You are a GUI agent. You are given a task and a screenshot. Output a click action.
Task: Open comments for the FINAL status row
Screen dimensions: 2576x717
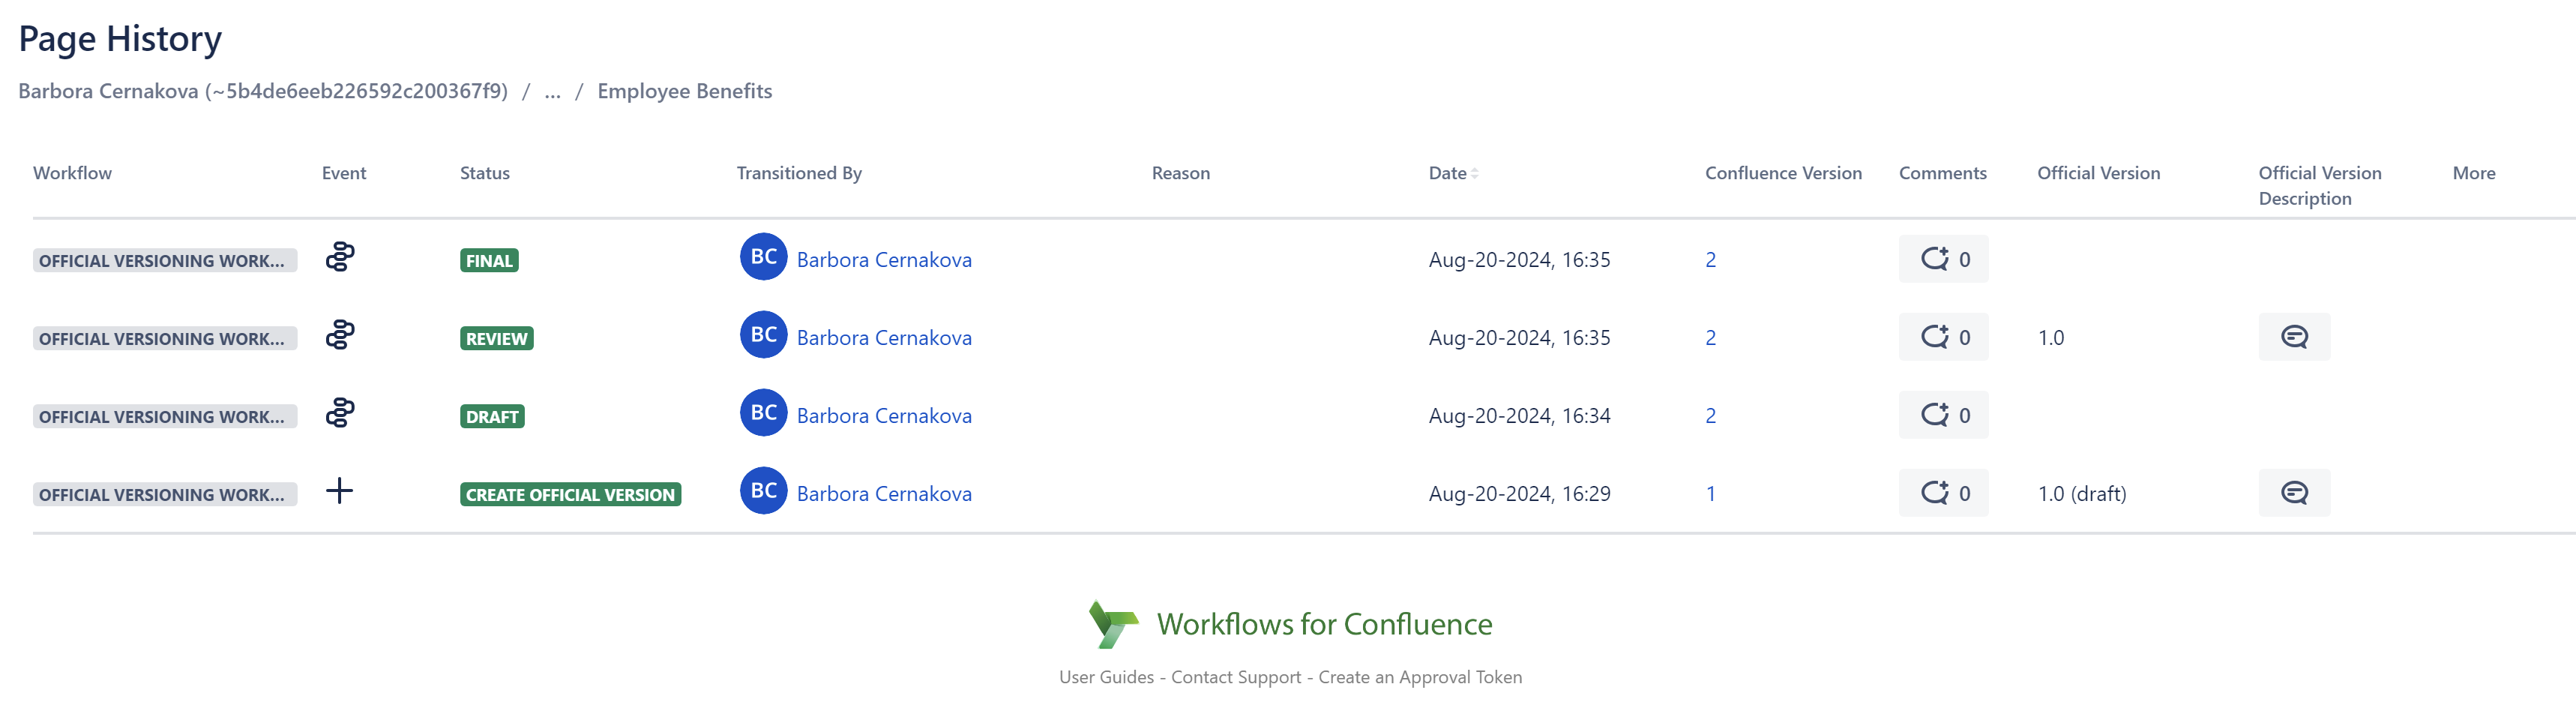tap(1942, 259)
